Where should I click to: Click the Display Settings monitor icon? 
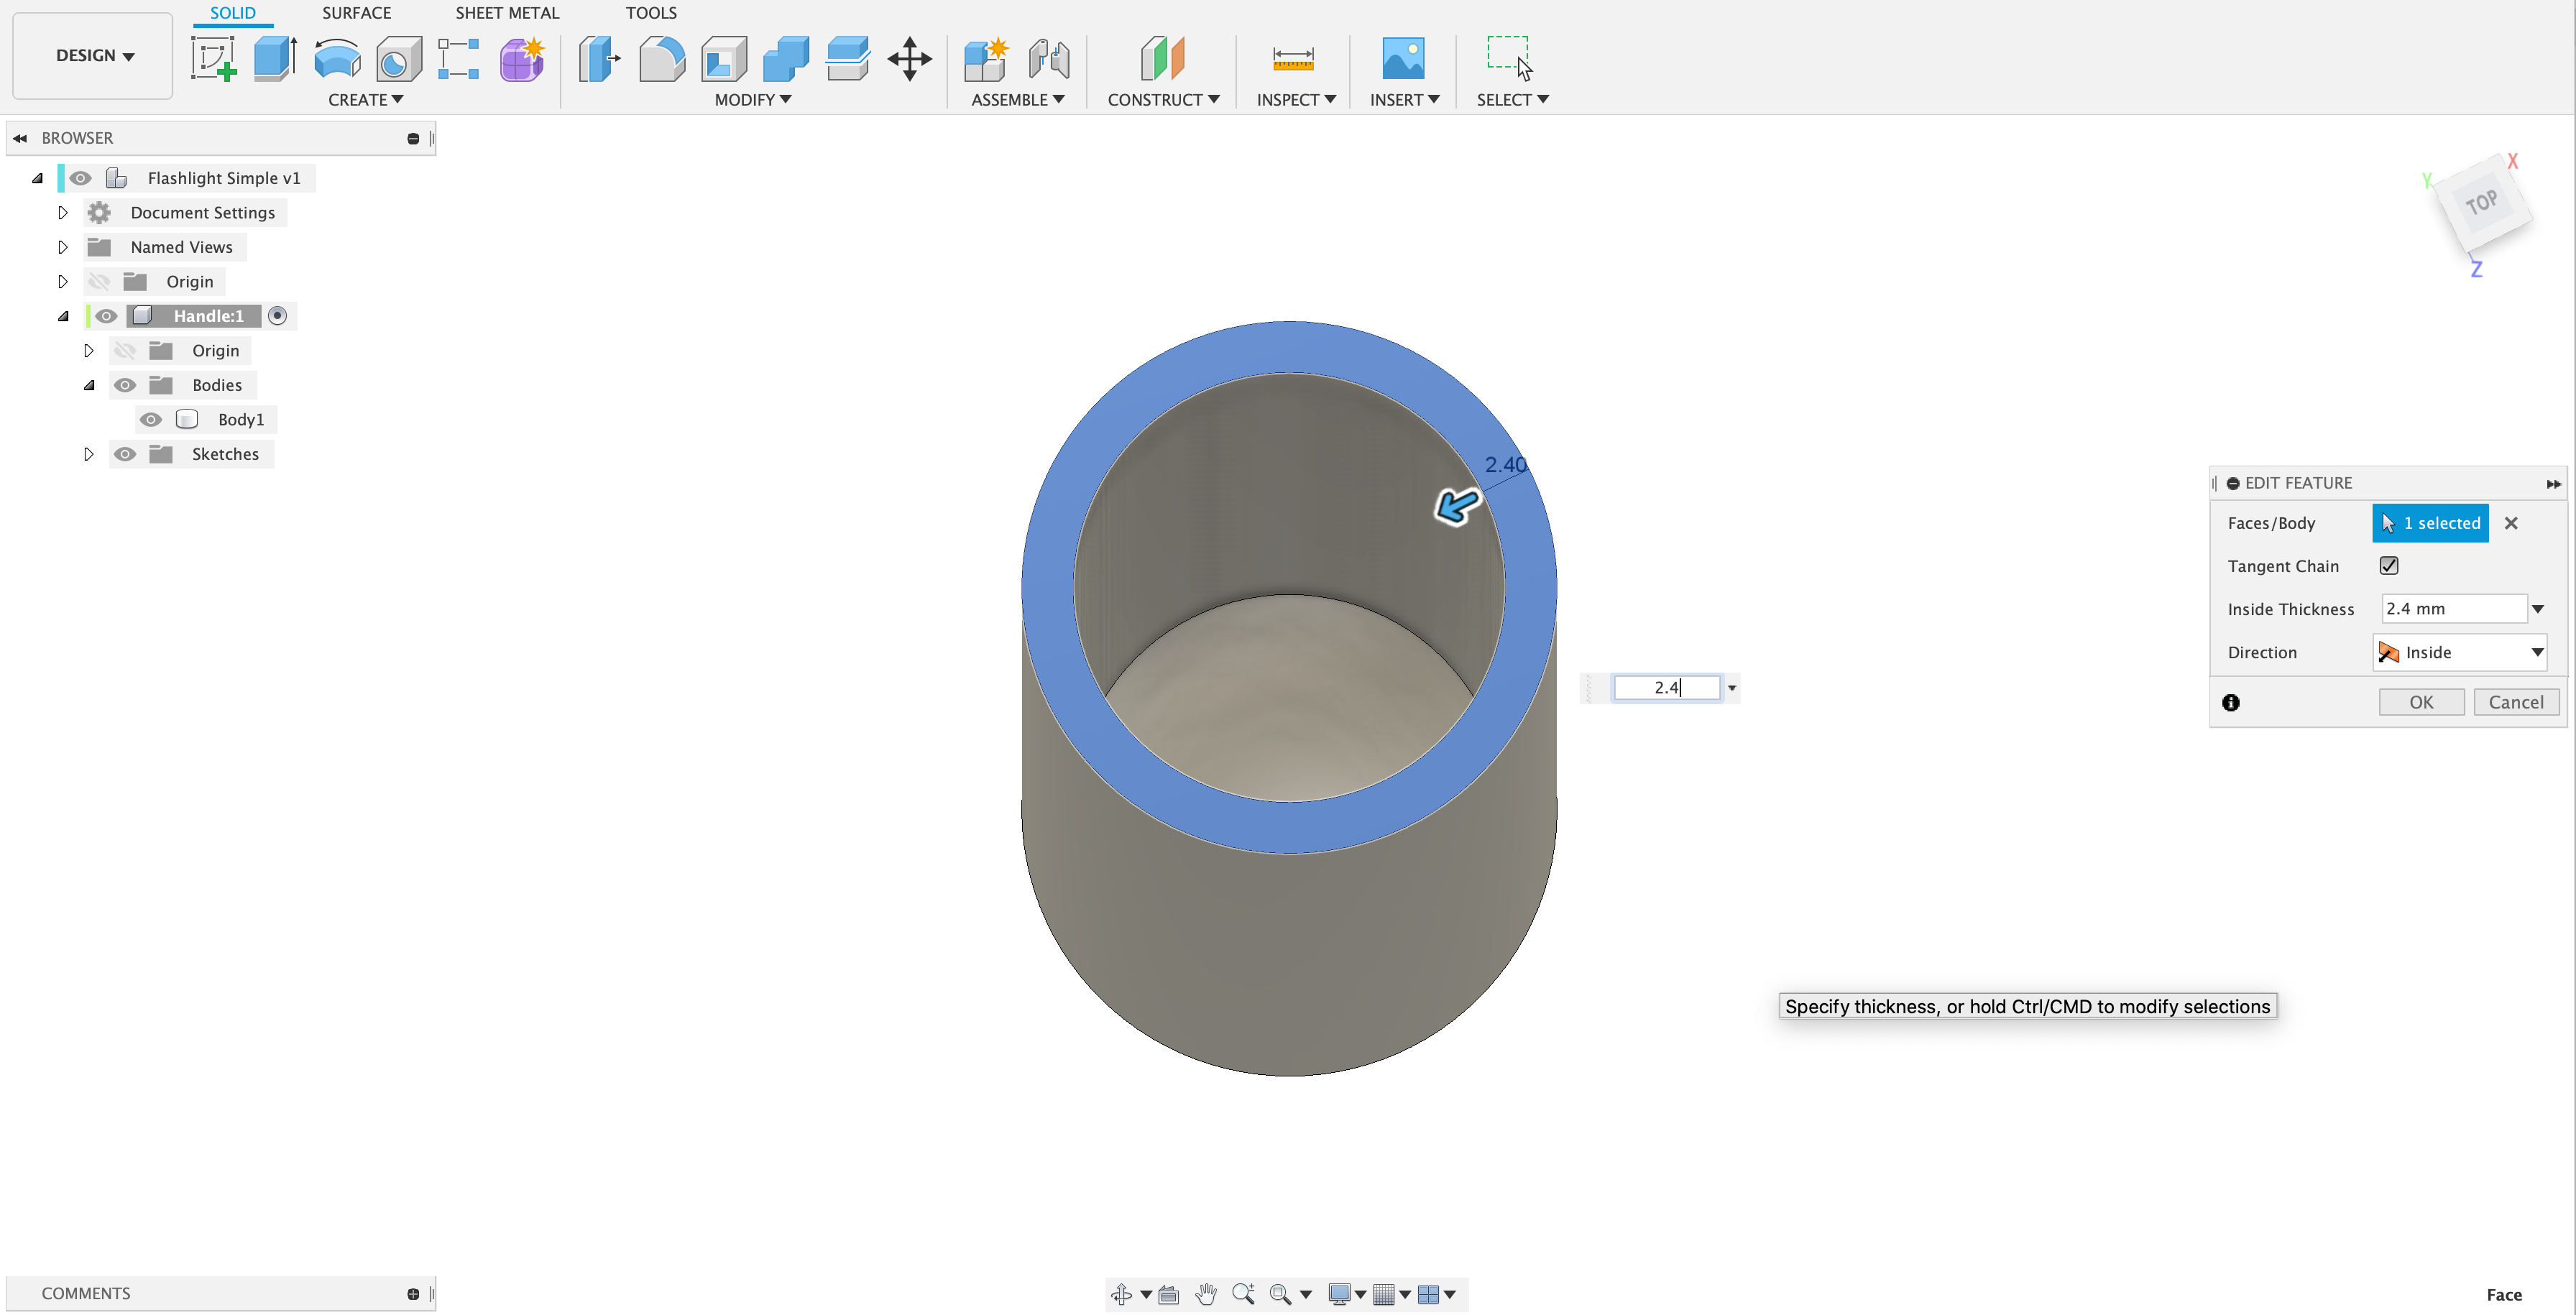tap(1340, 1294)
